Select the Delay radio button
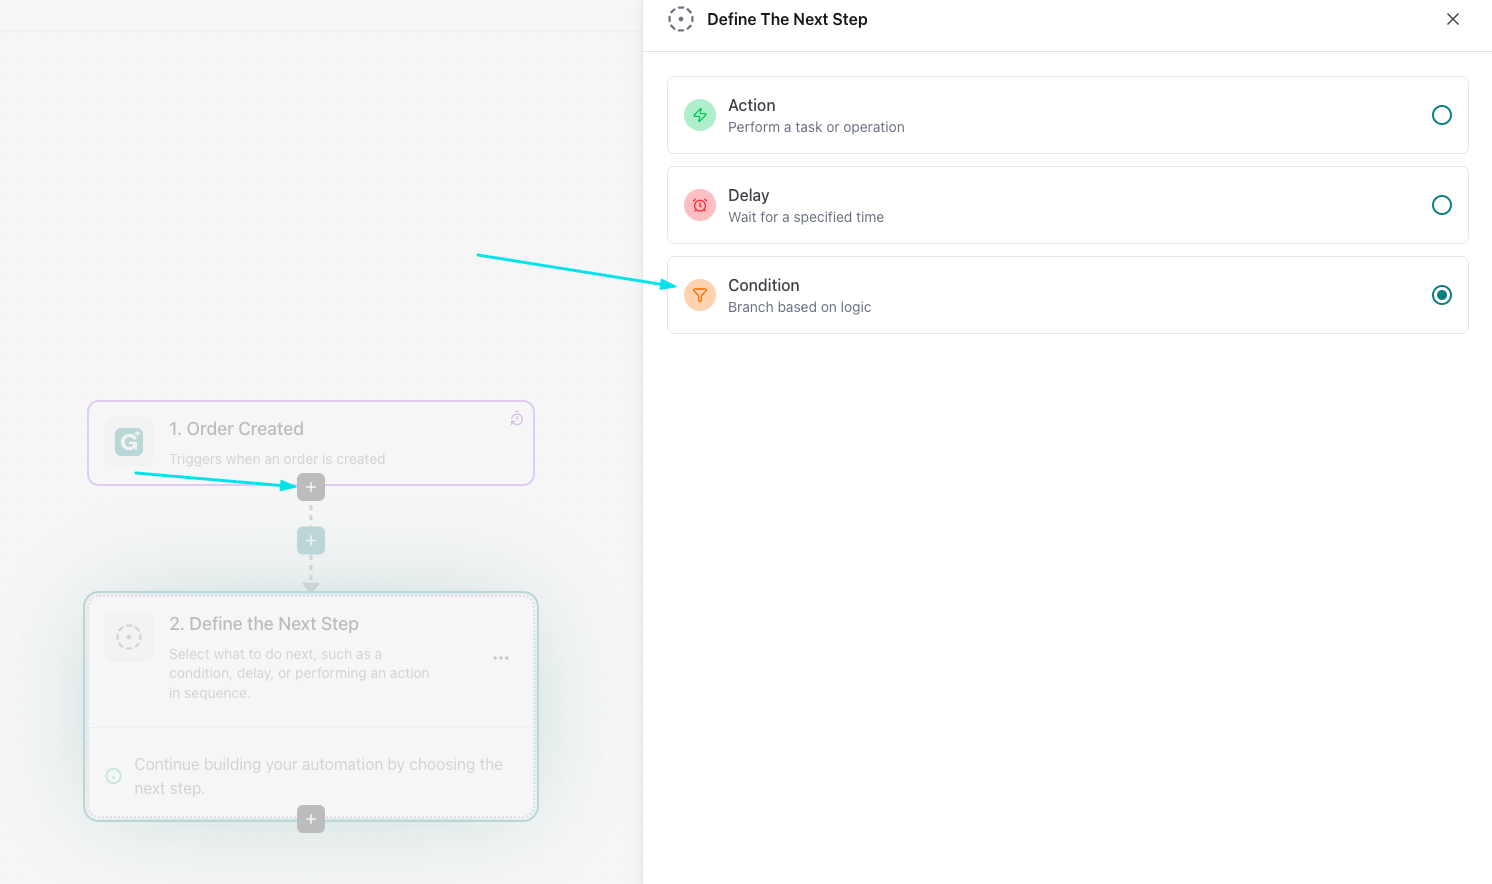 click(1441, 205)
